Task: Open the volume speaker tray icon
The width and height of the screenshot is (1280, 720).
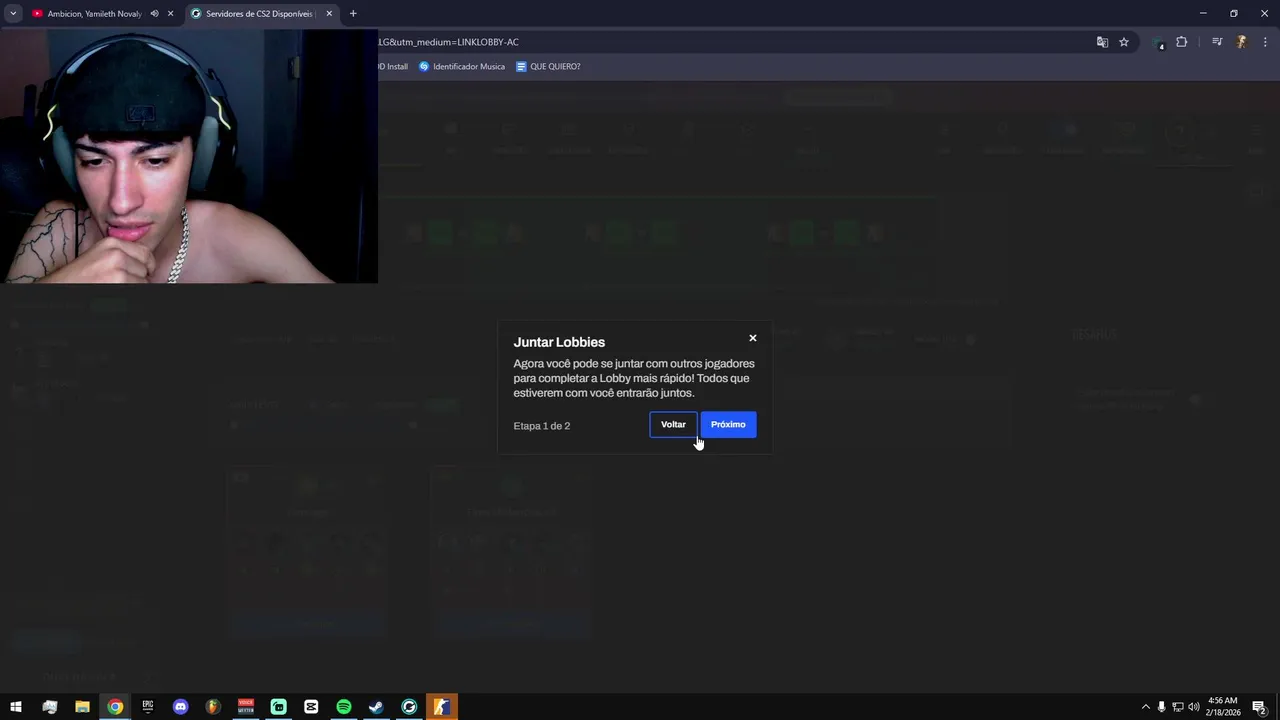Action: point(1193,707)
